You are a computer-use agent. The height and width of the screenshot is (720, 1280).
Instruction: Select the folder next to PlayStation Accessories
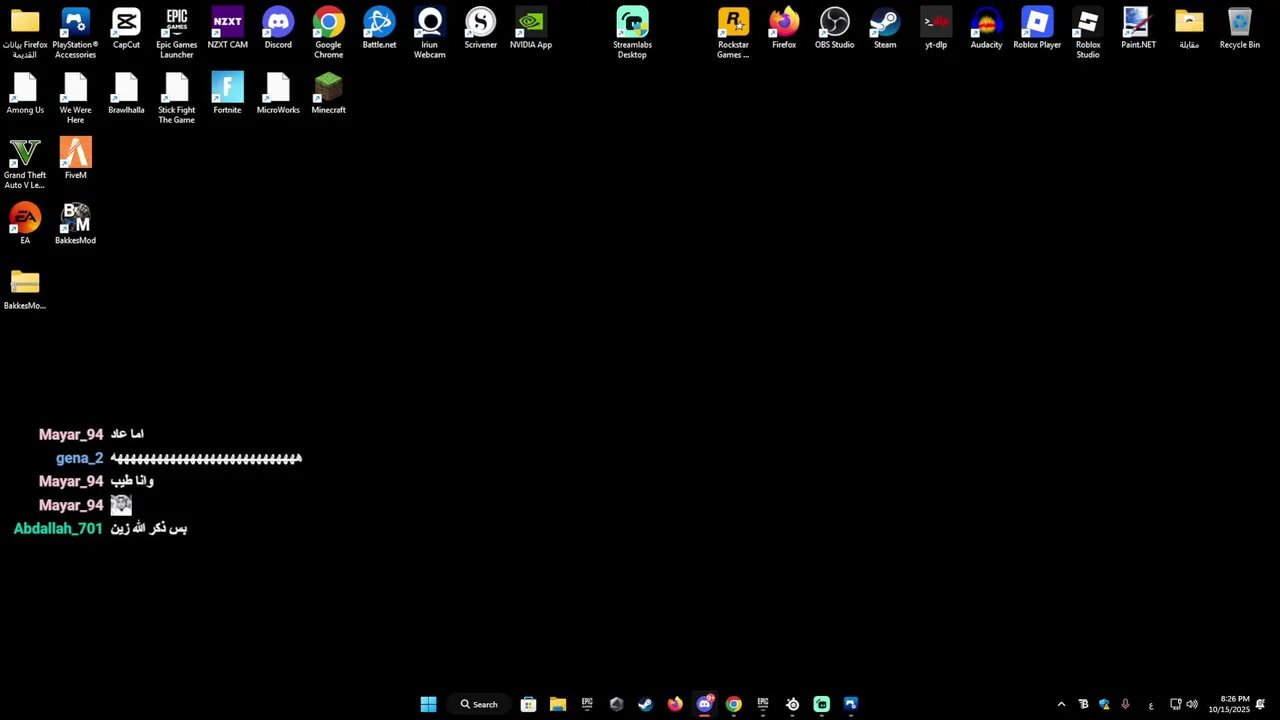tap(25, 33)
